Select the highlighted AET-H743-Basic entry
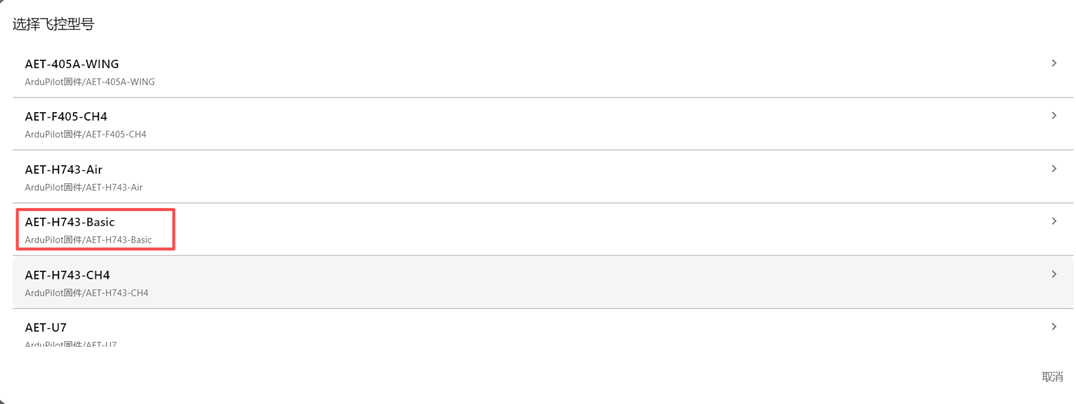 70,222
